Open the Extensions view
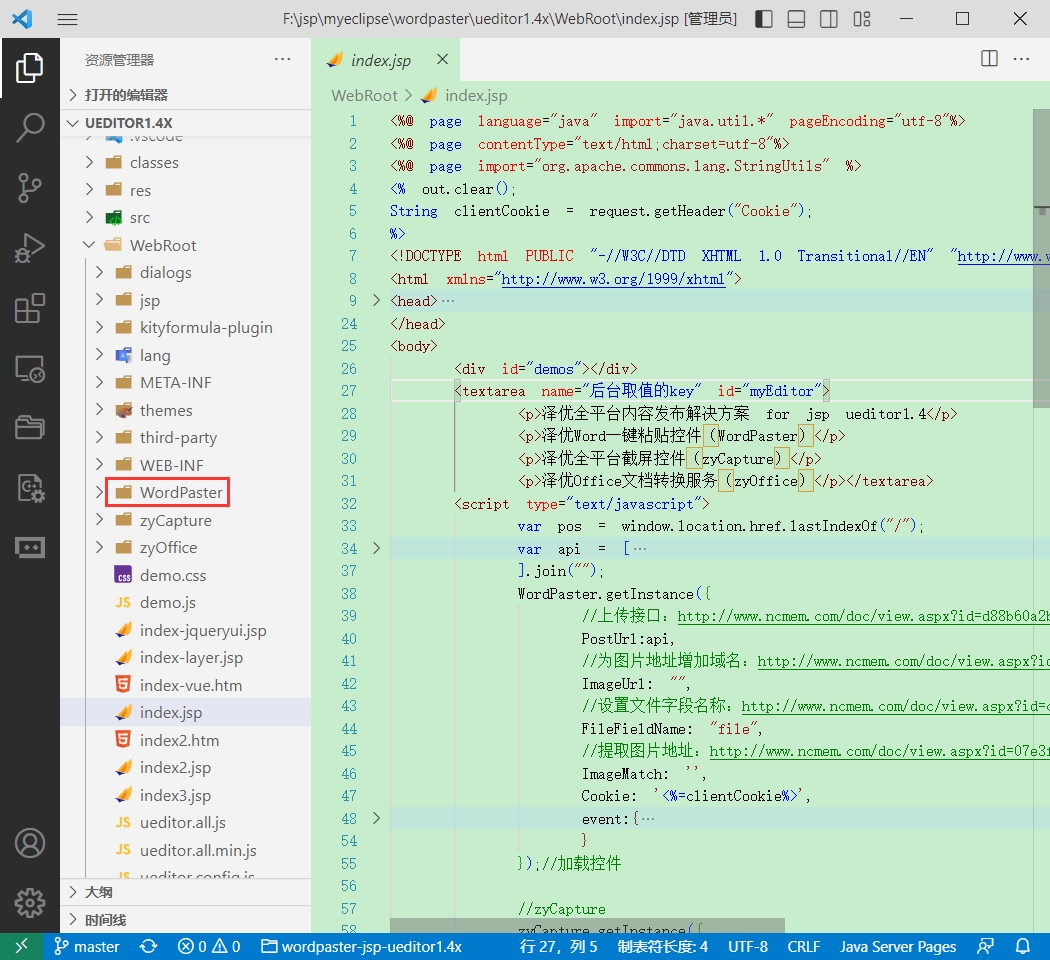 tap(30, 309)
